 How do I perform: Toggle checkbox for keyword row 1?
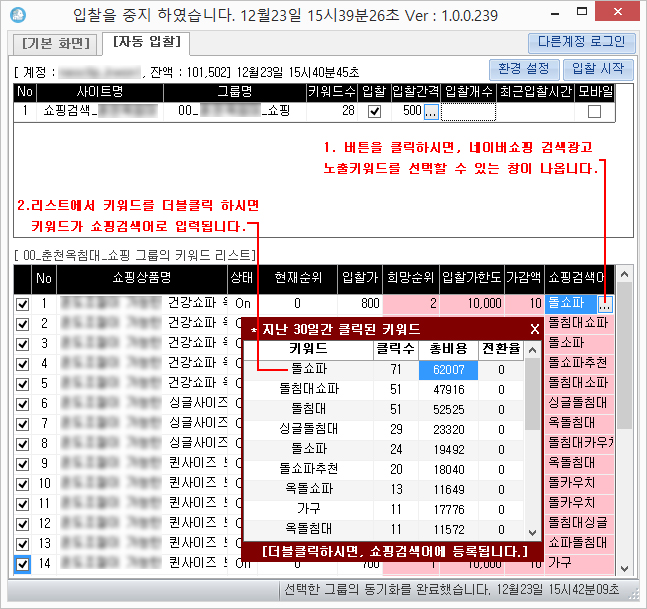click(x=22, y=304)
